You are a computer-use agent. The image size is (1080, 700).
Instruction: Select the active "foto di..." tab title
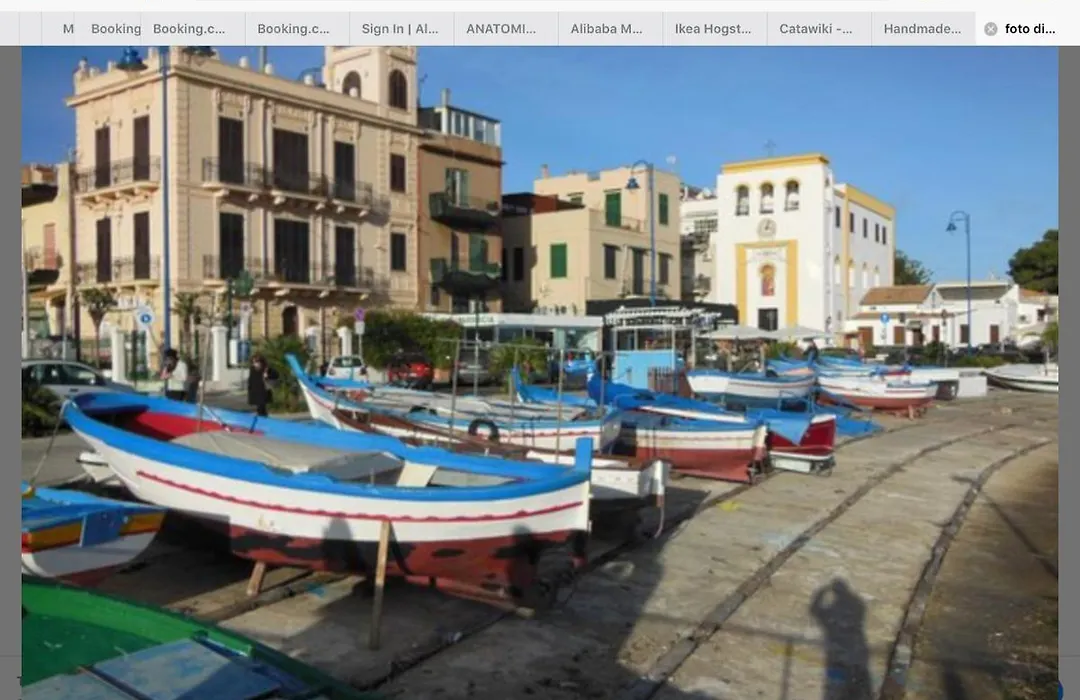(x=1030, y=29)
